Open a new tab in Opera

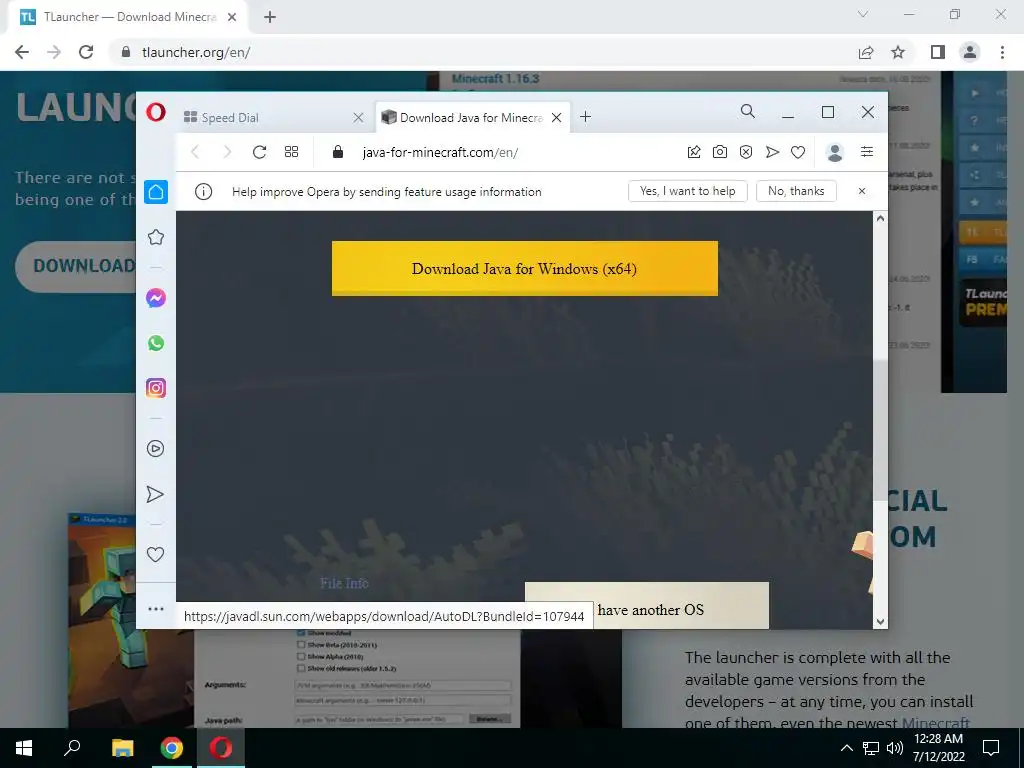586,117
